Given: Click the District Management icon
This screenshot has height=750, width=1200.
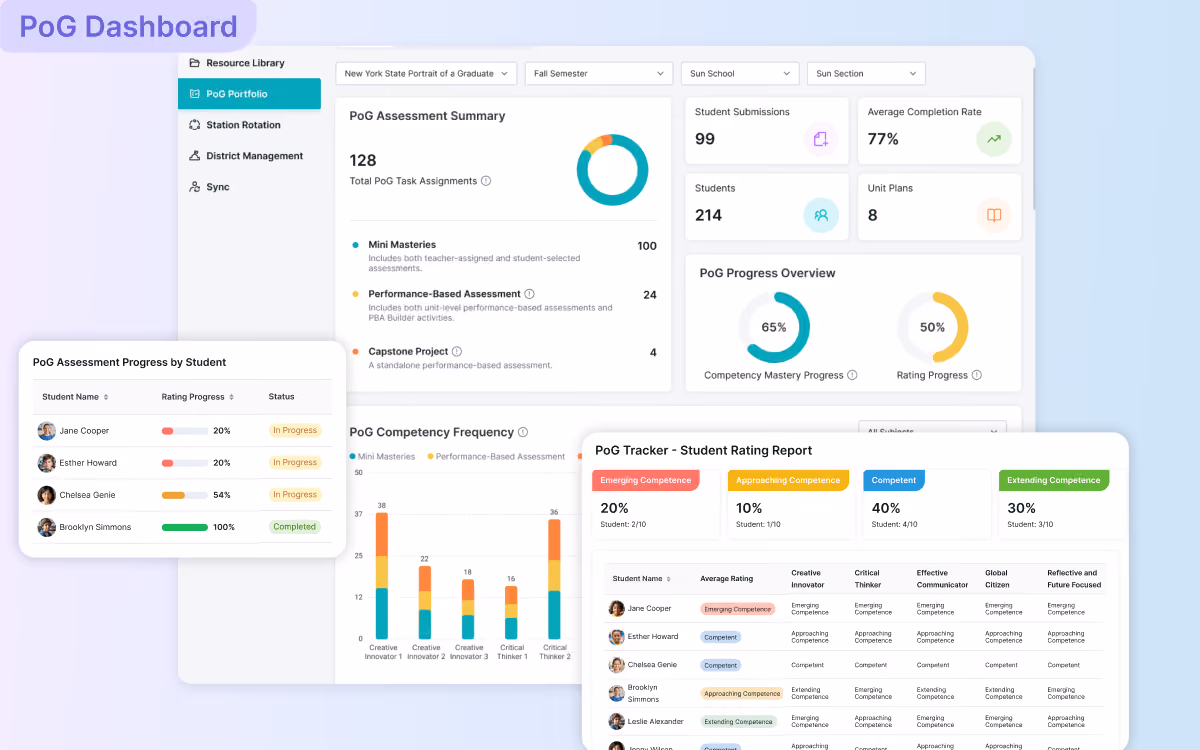Looking at the screenshot, I should [x=195, y=156].
